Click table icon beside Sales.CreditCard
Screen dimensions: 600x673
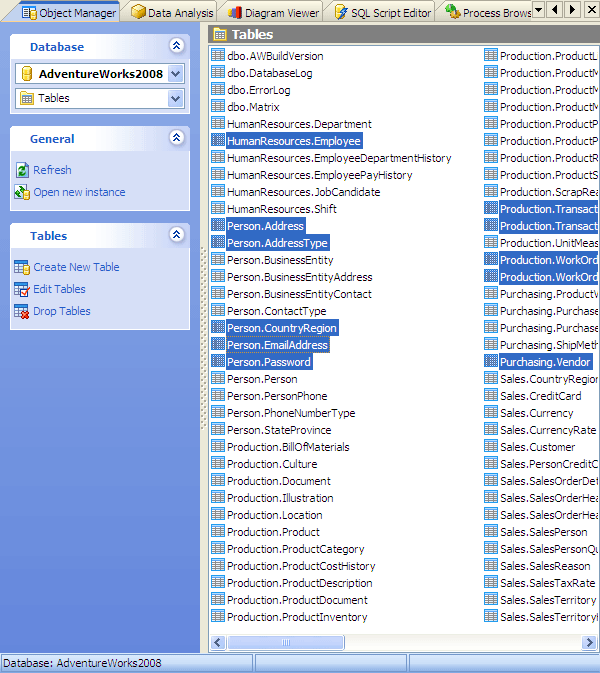point(491,396)
